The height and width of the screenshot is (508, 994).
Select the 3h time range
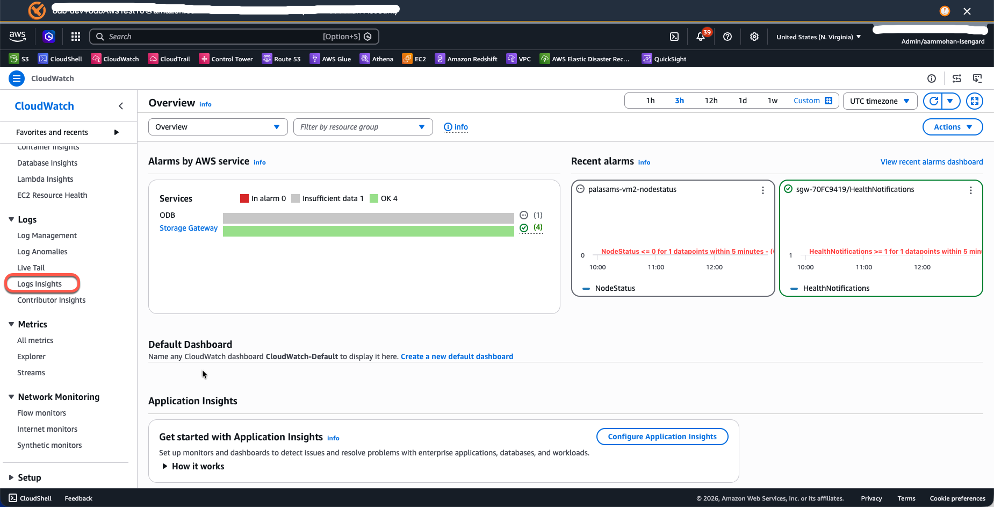coord(679,101)
